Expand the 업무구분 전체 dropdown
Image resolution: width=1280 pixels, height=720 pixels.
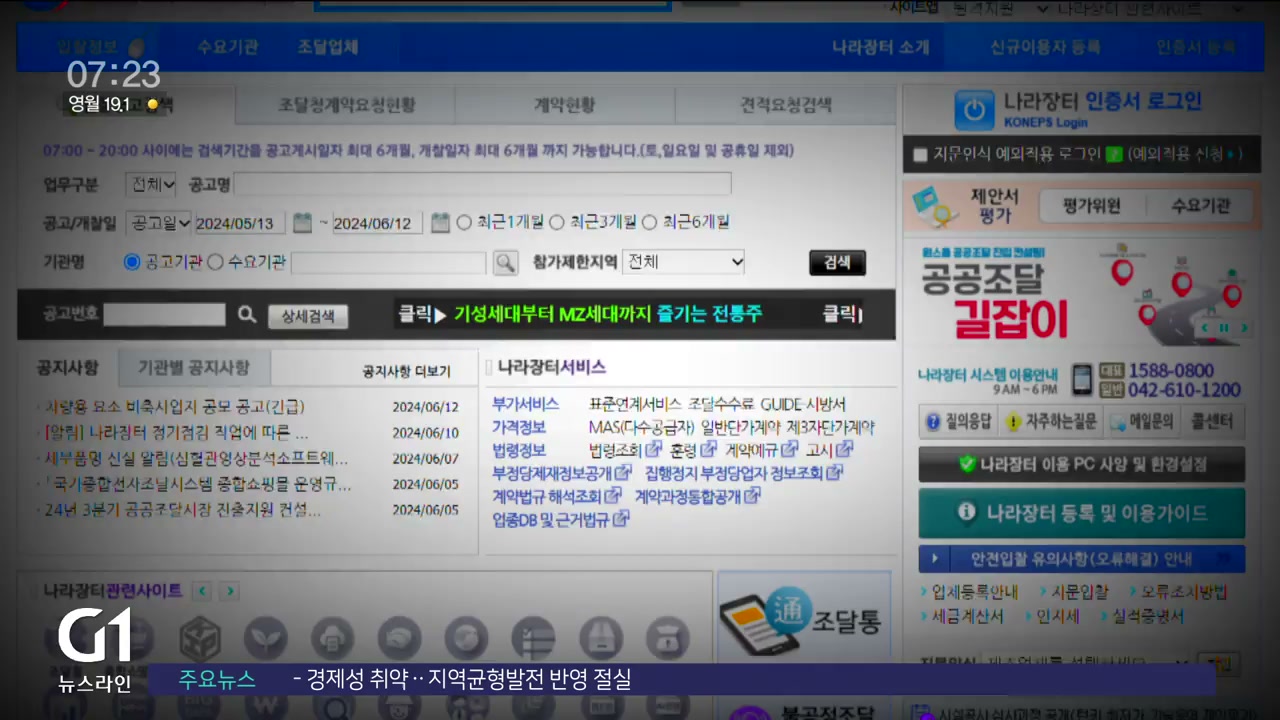tap(151, 184)
